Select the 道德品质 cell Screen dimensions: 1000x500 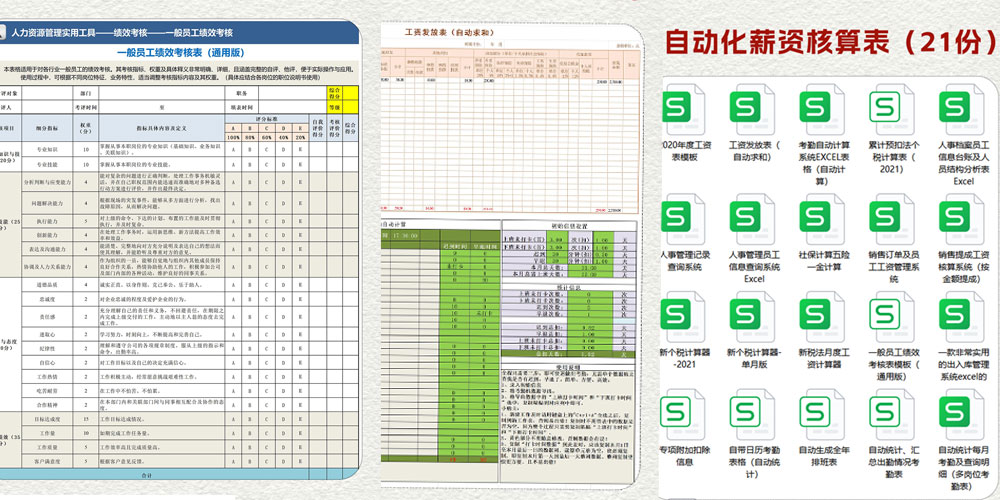48,285
